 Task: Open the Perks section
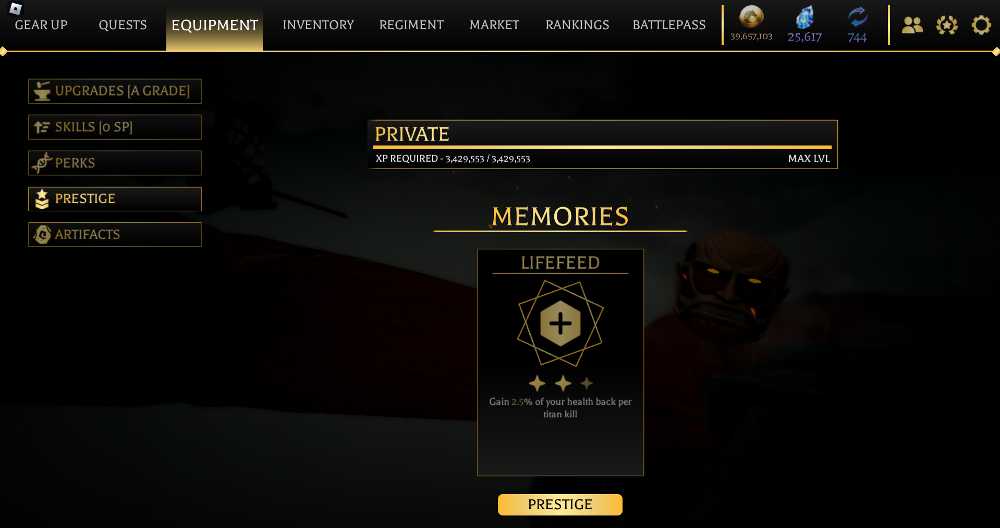115,163
